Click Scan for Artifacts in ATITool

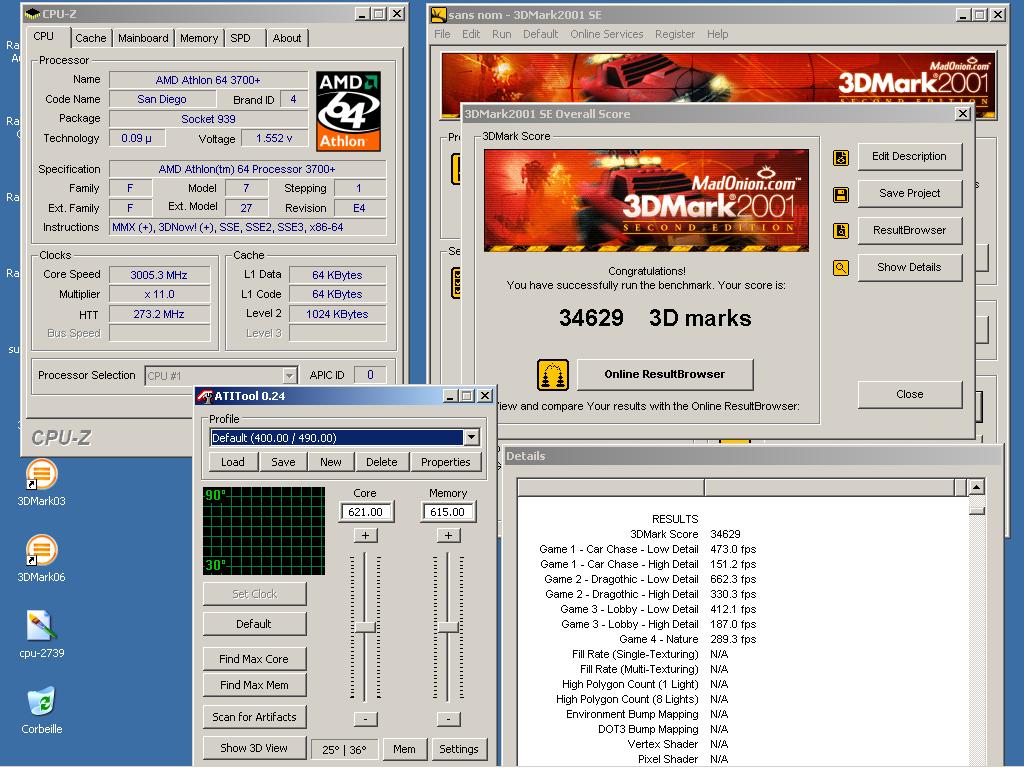pos(254,717)
